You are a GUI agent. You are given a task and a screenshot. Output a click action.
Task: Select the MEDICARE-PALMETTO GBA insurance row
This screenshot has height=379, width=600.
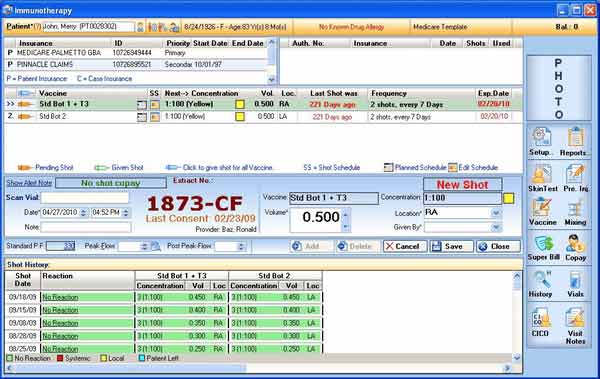coord(136,53)
